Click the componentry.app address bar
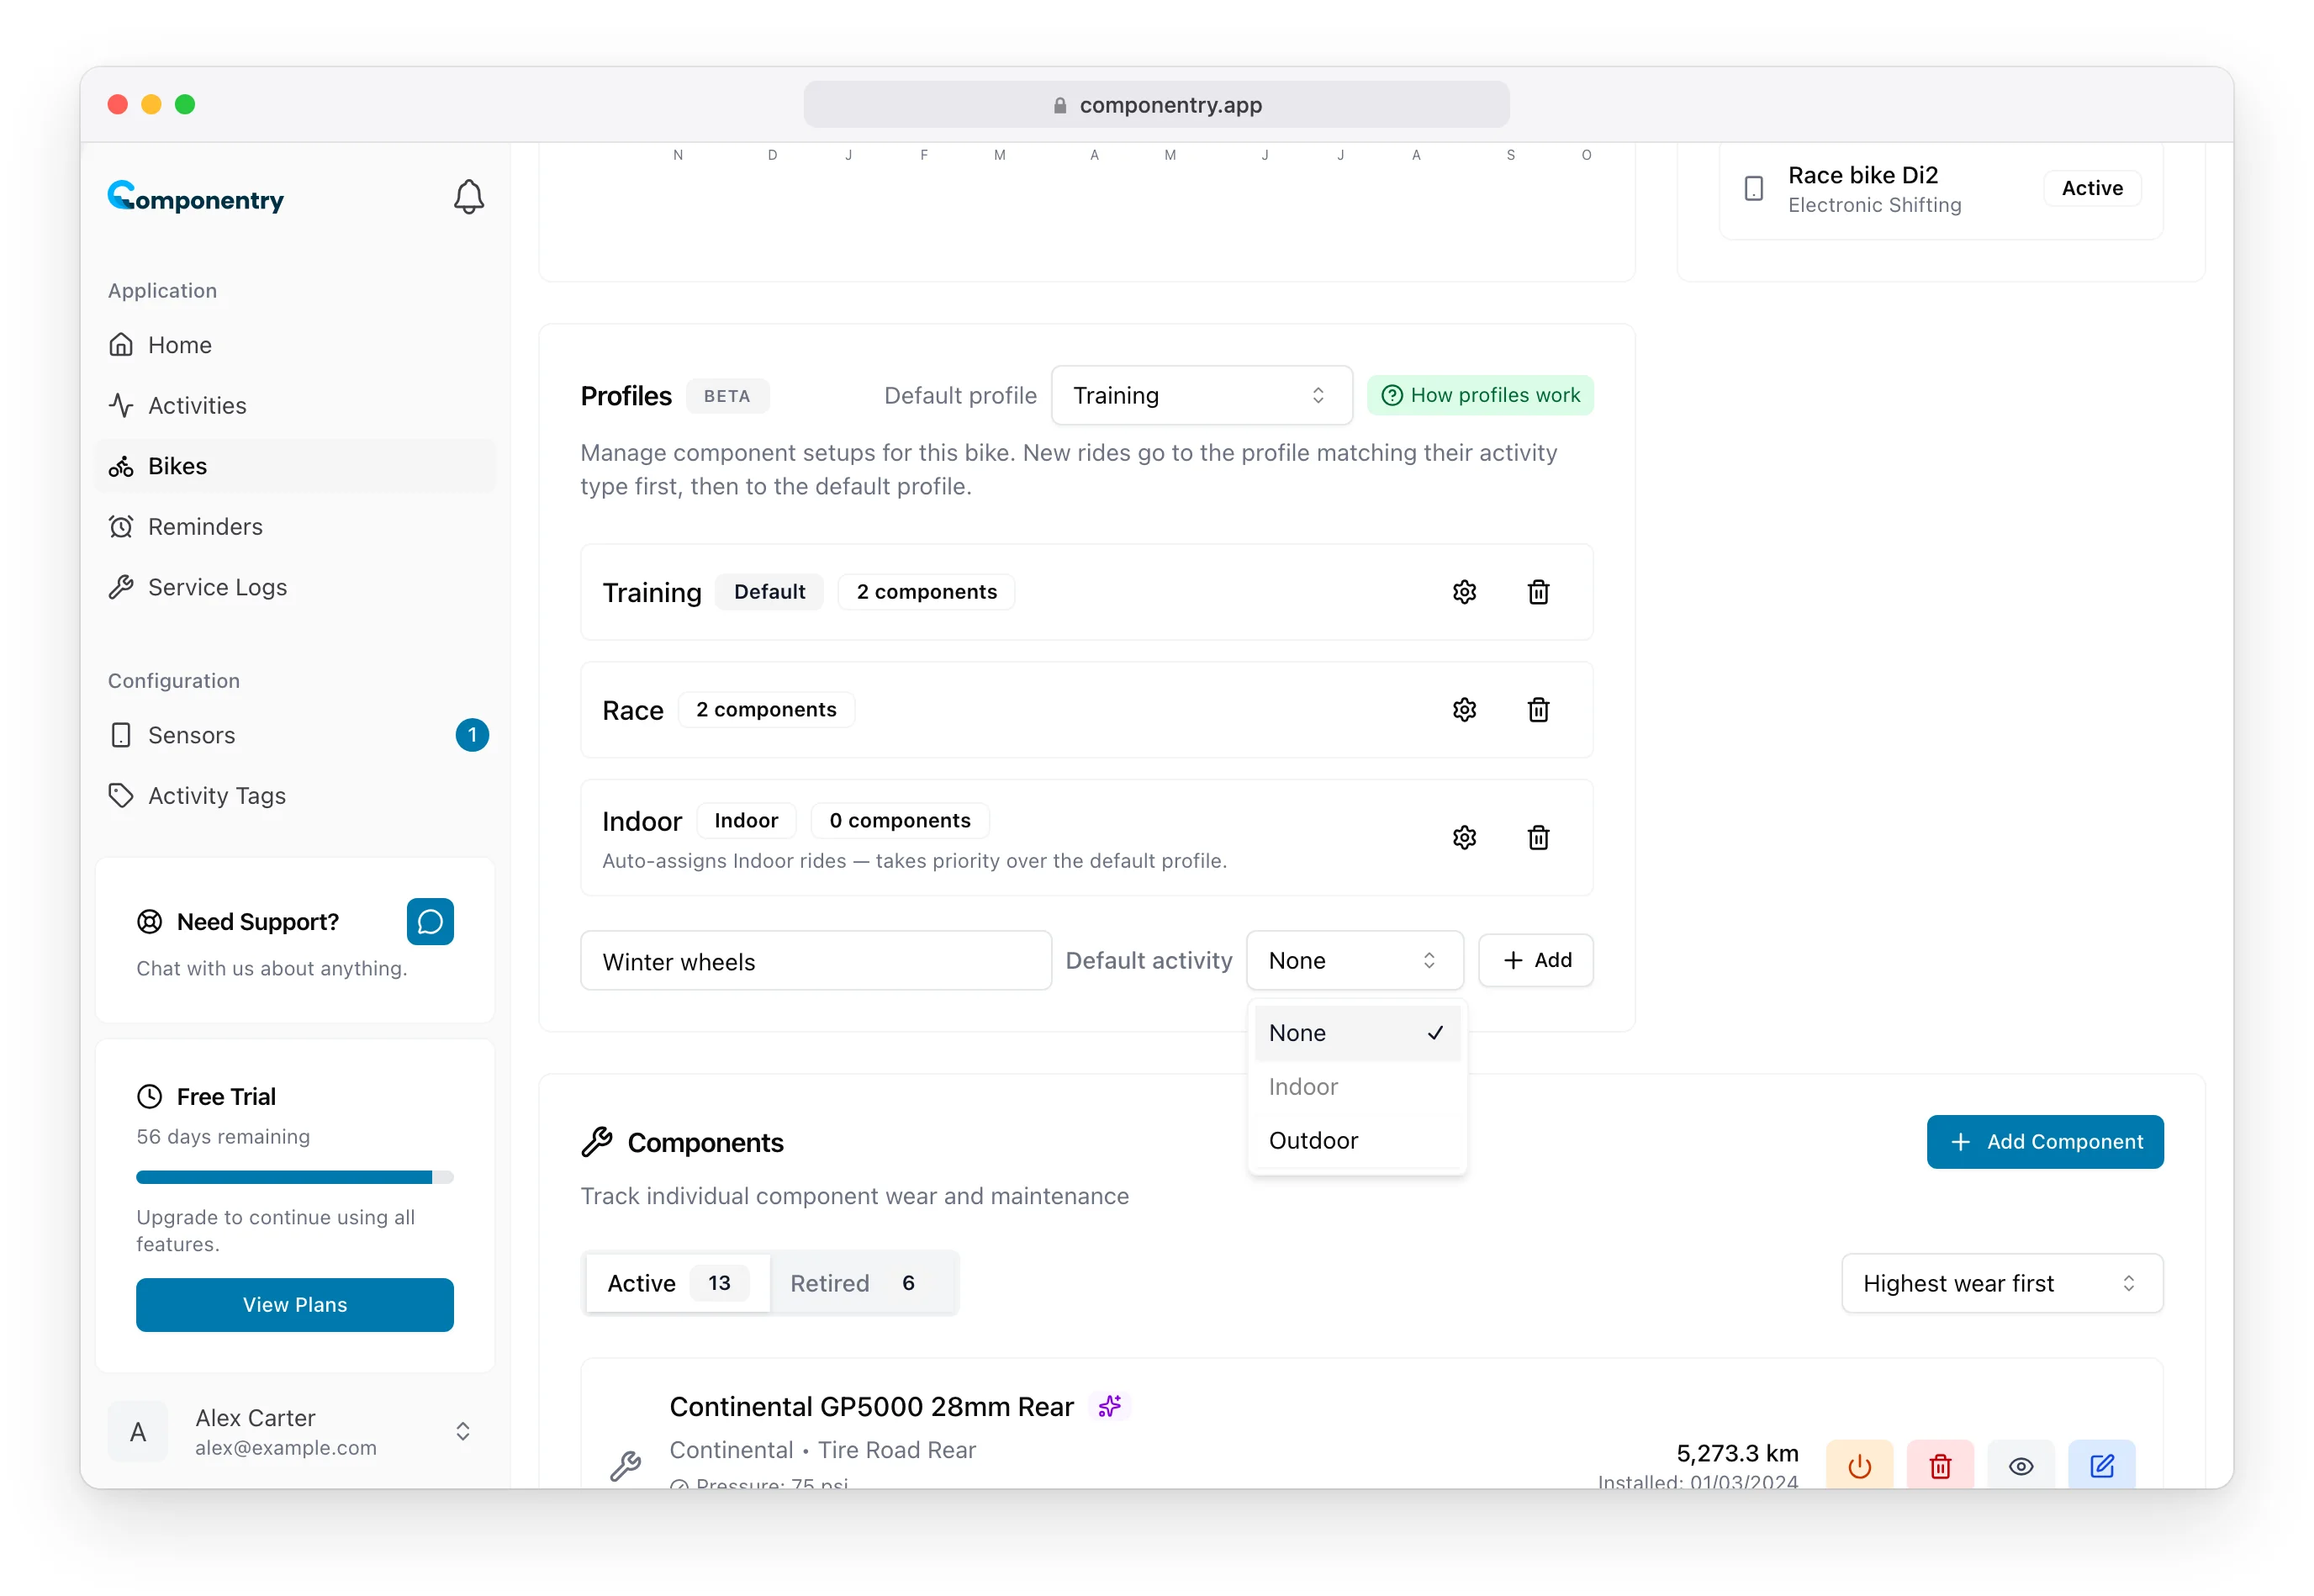This screenshot has width=2314, height=1596. (1156, 105)
